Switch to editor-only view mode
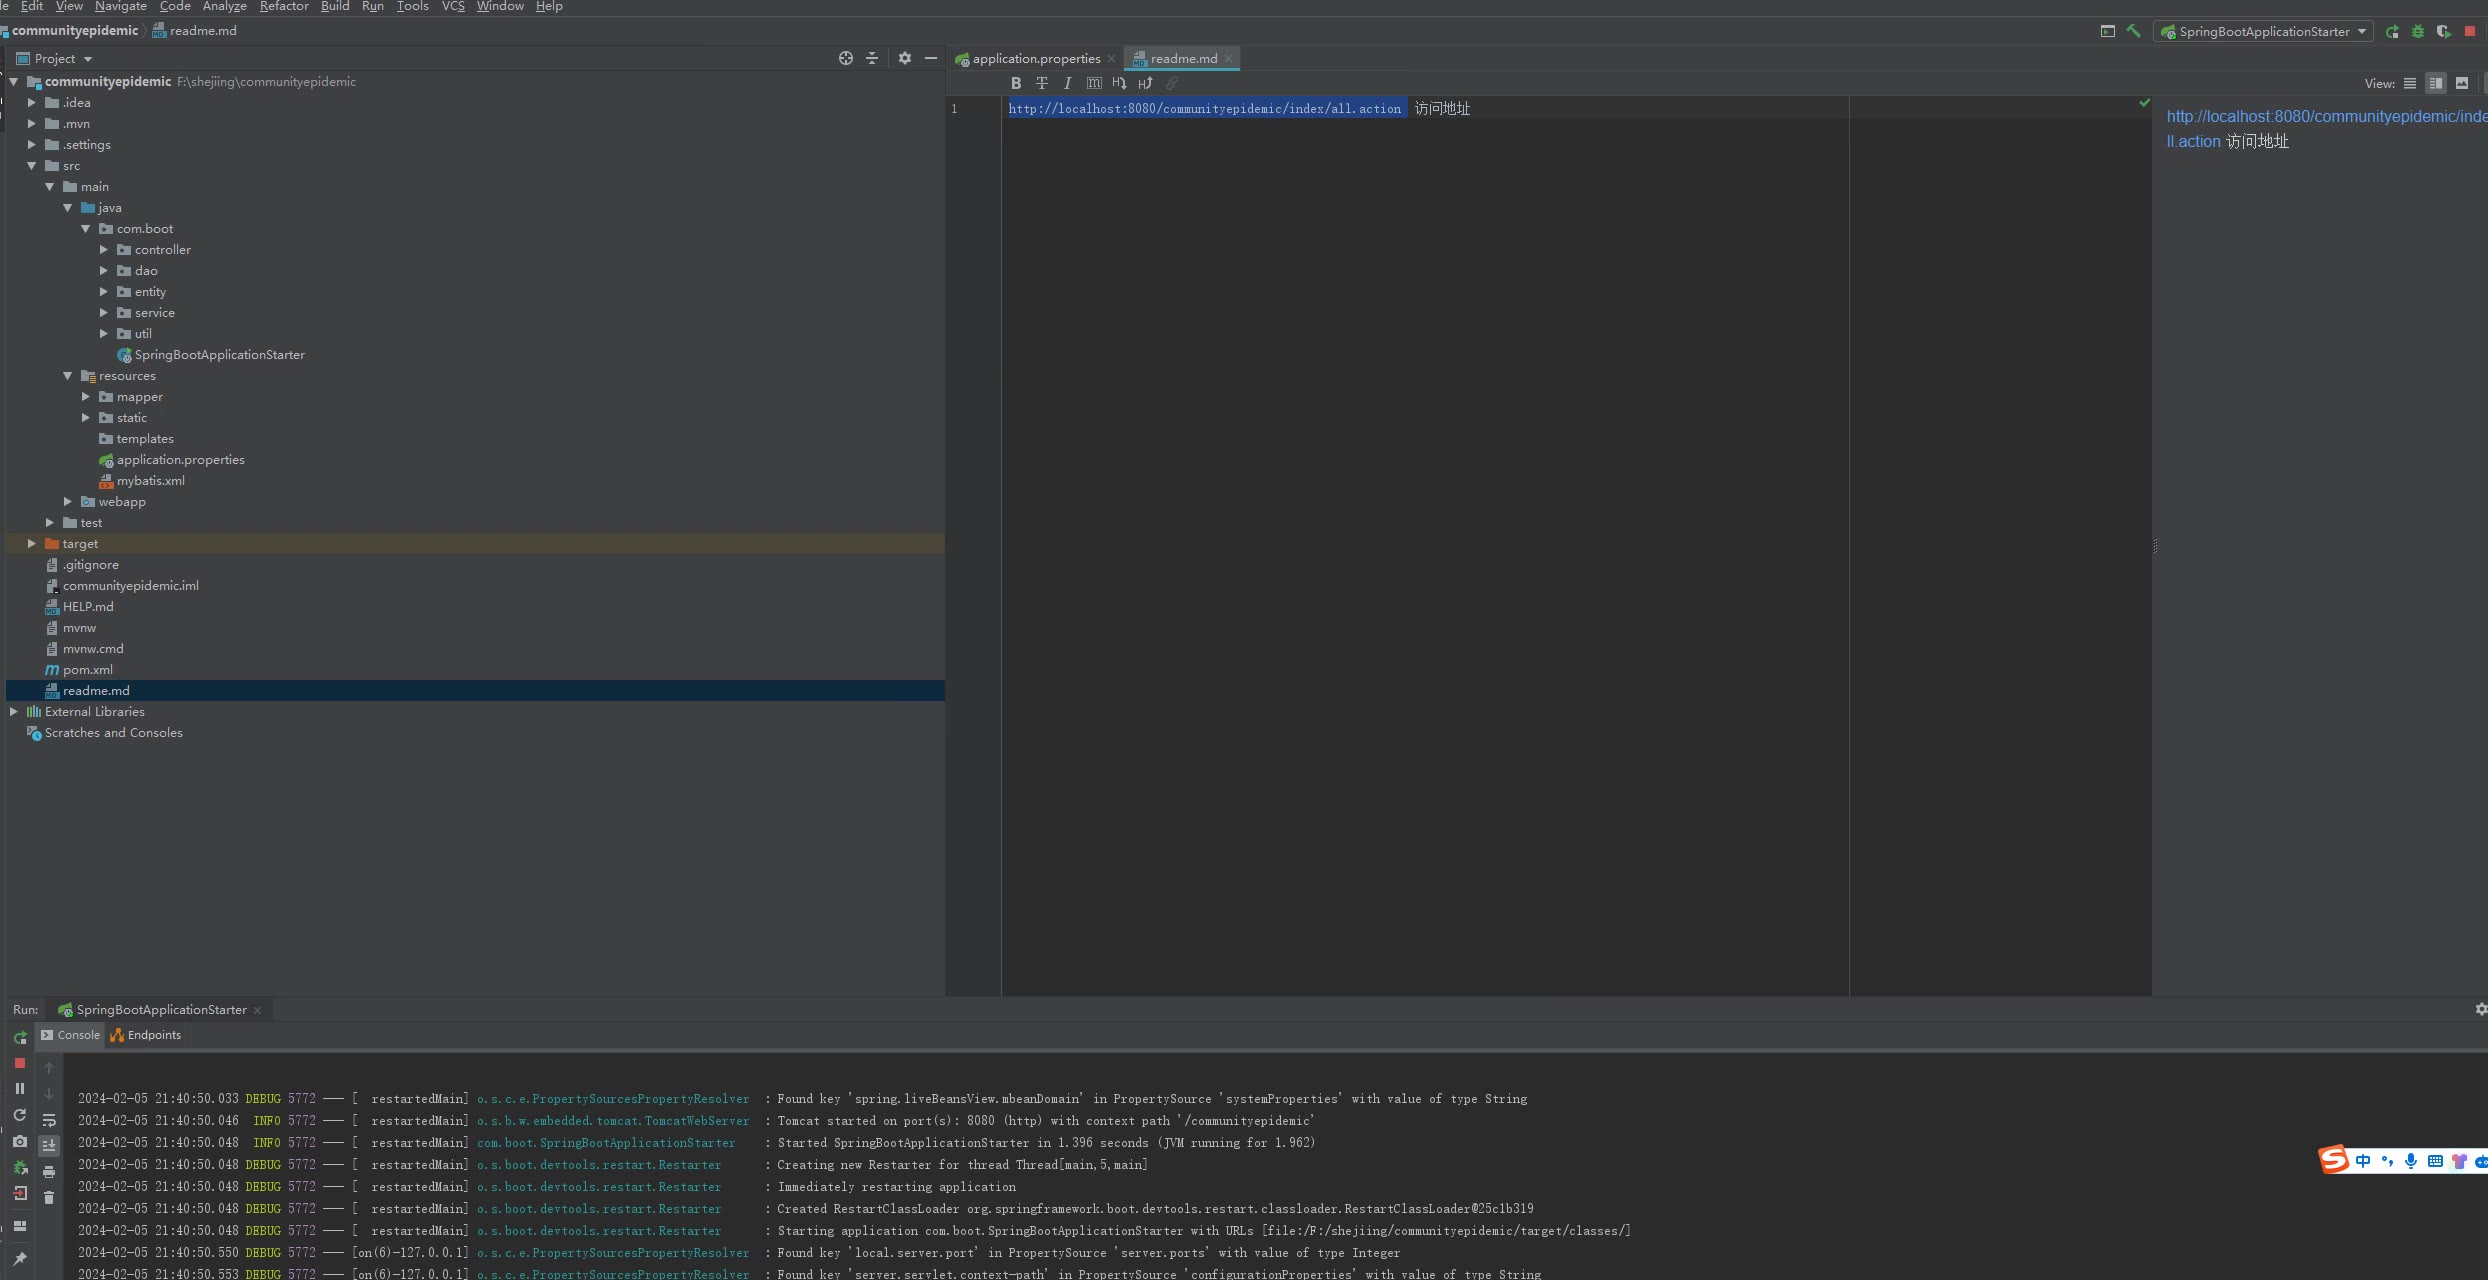This screenshot has height=1280, width=2488. point(2409,83)
